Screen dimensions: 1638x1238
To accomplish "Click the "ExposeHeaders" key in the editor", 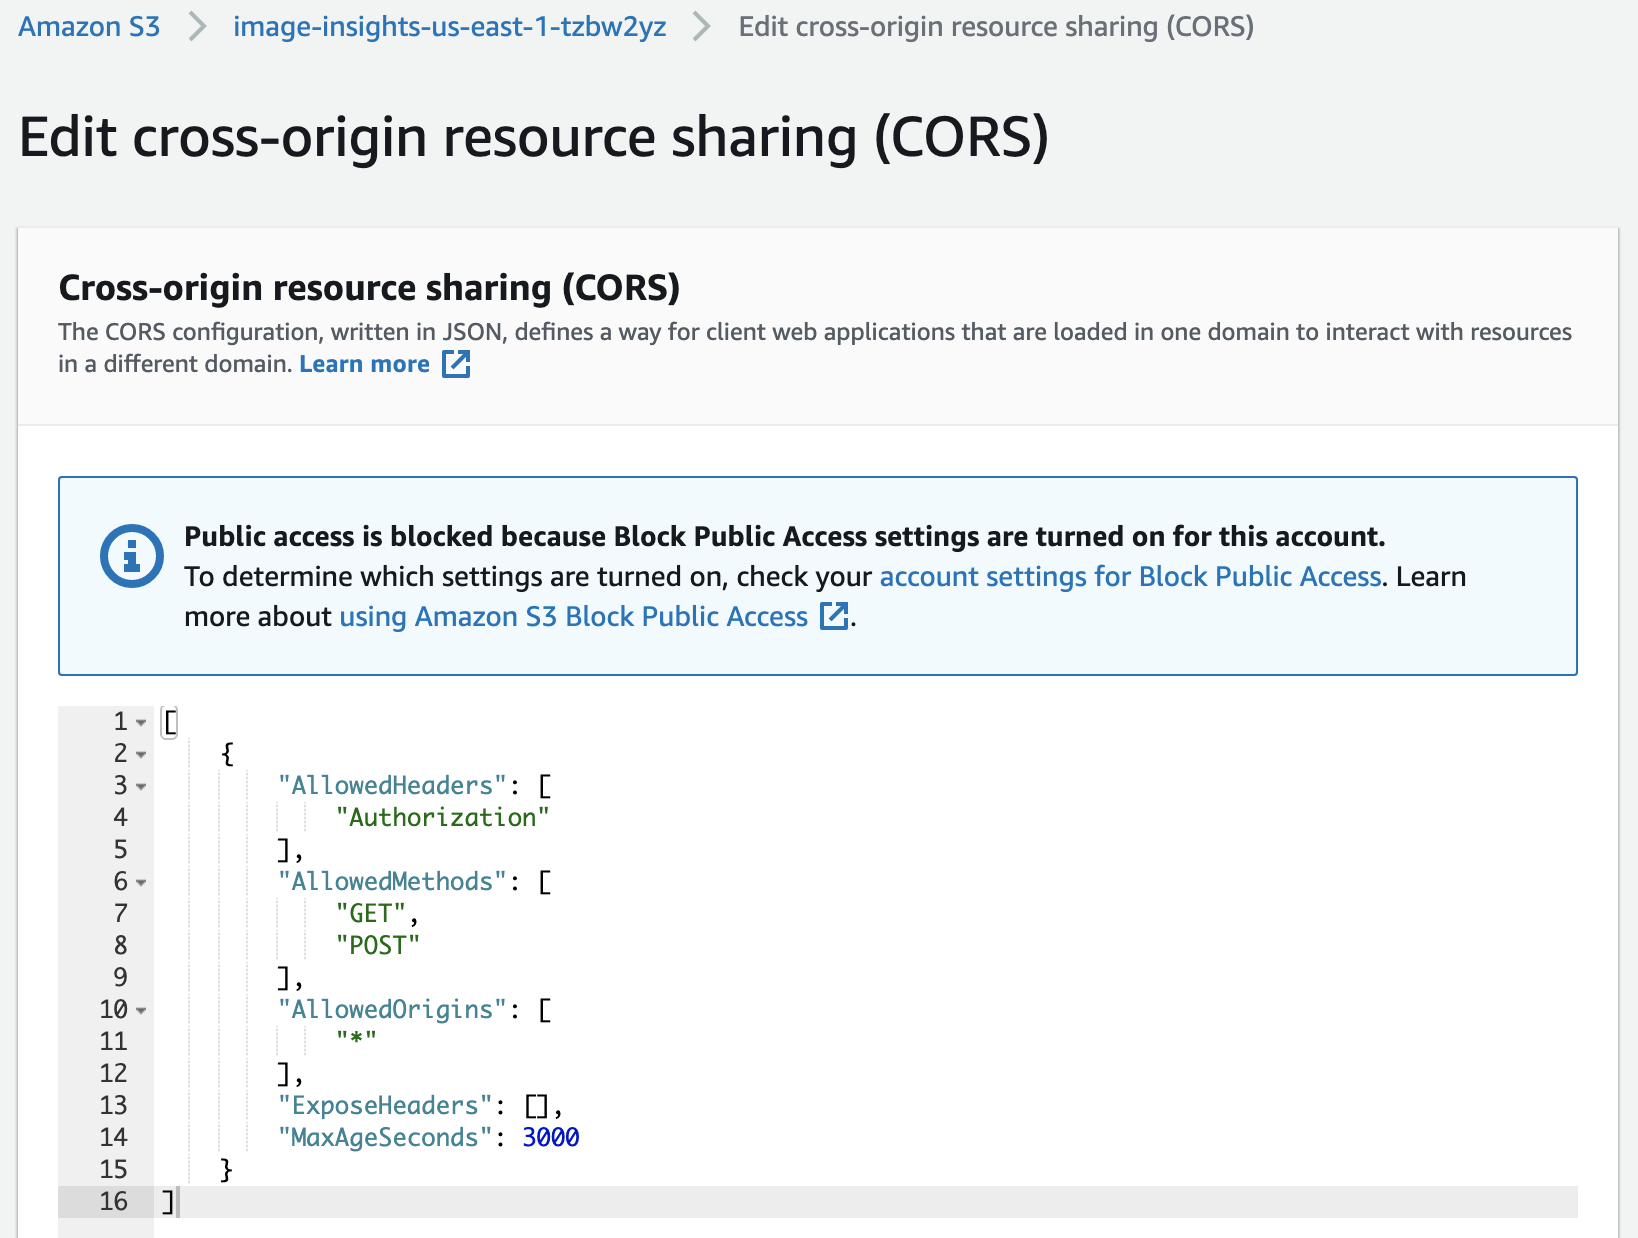I will [385, 1105].
